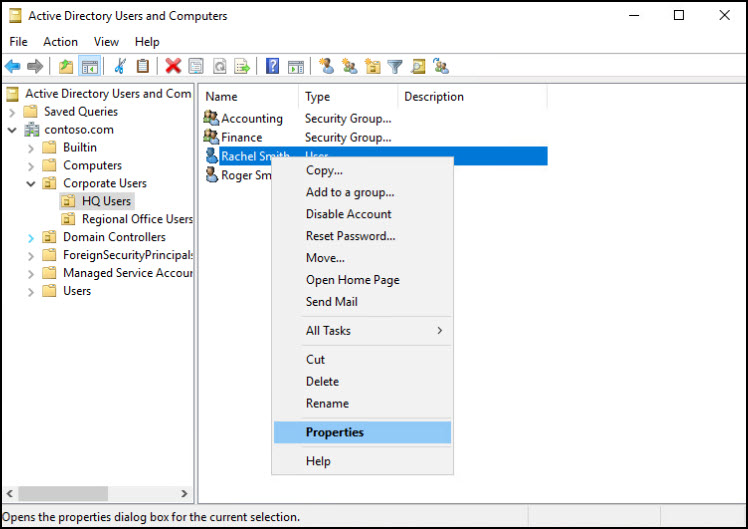Collapse the contoso.com domain node
The image size is (748, 529).
pos(12,130)
